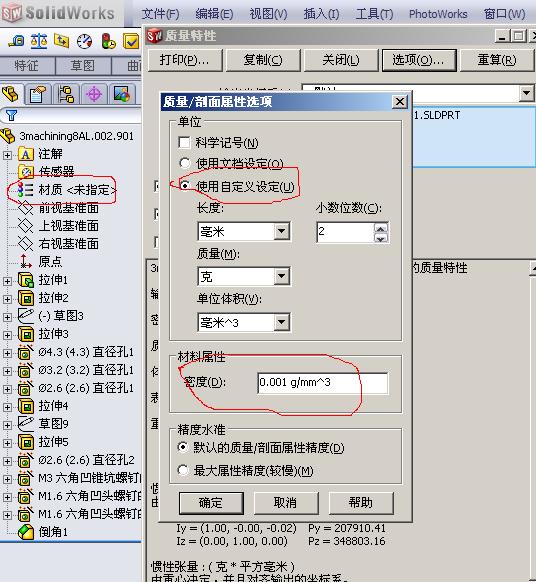Click the 取消 button

286,503
